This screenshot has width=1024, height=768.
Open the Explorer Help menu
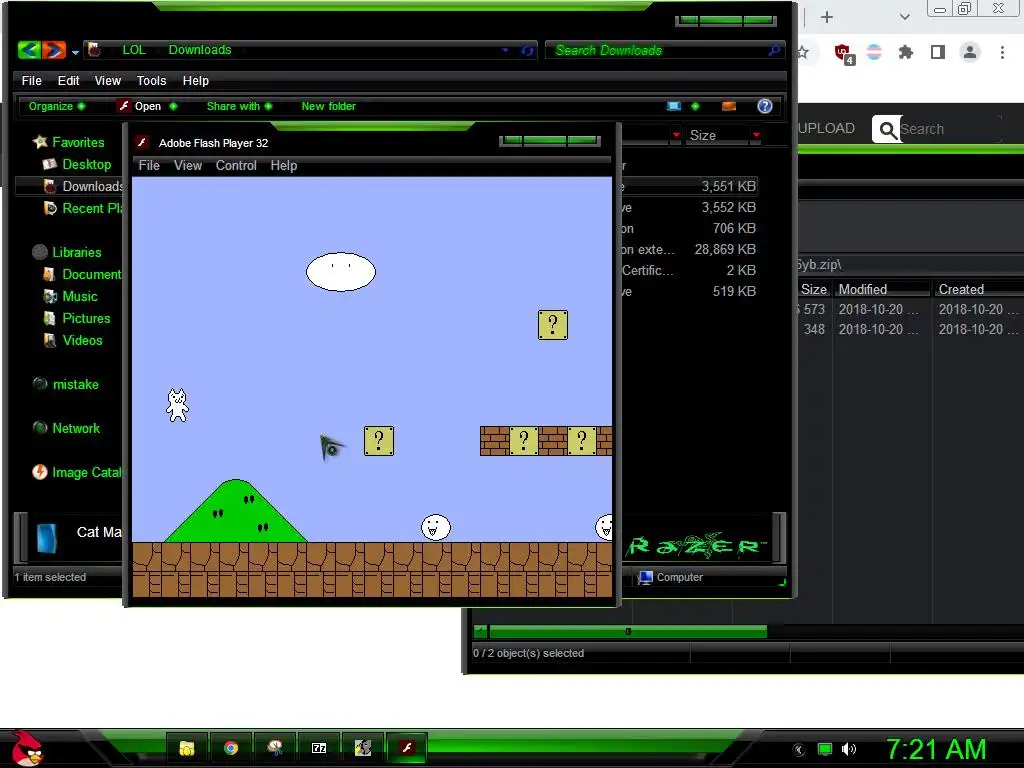click(195, 80)
